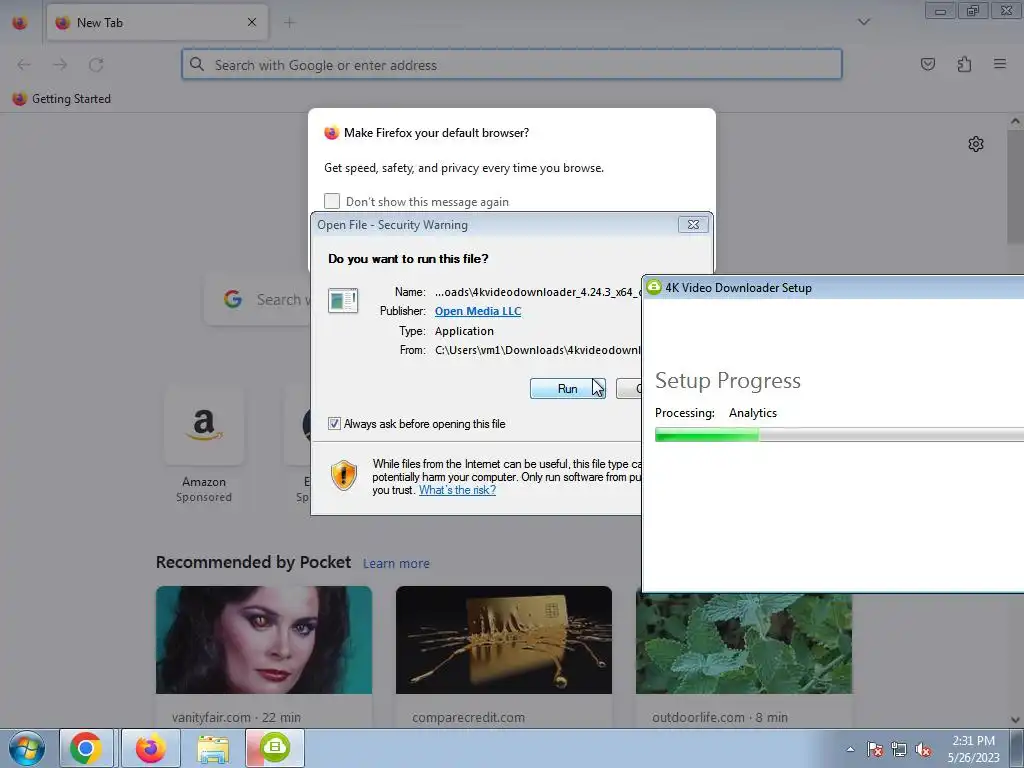
Task: Close the New Tab tab
Action: (x=251, y=22)
